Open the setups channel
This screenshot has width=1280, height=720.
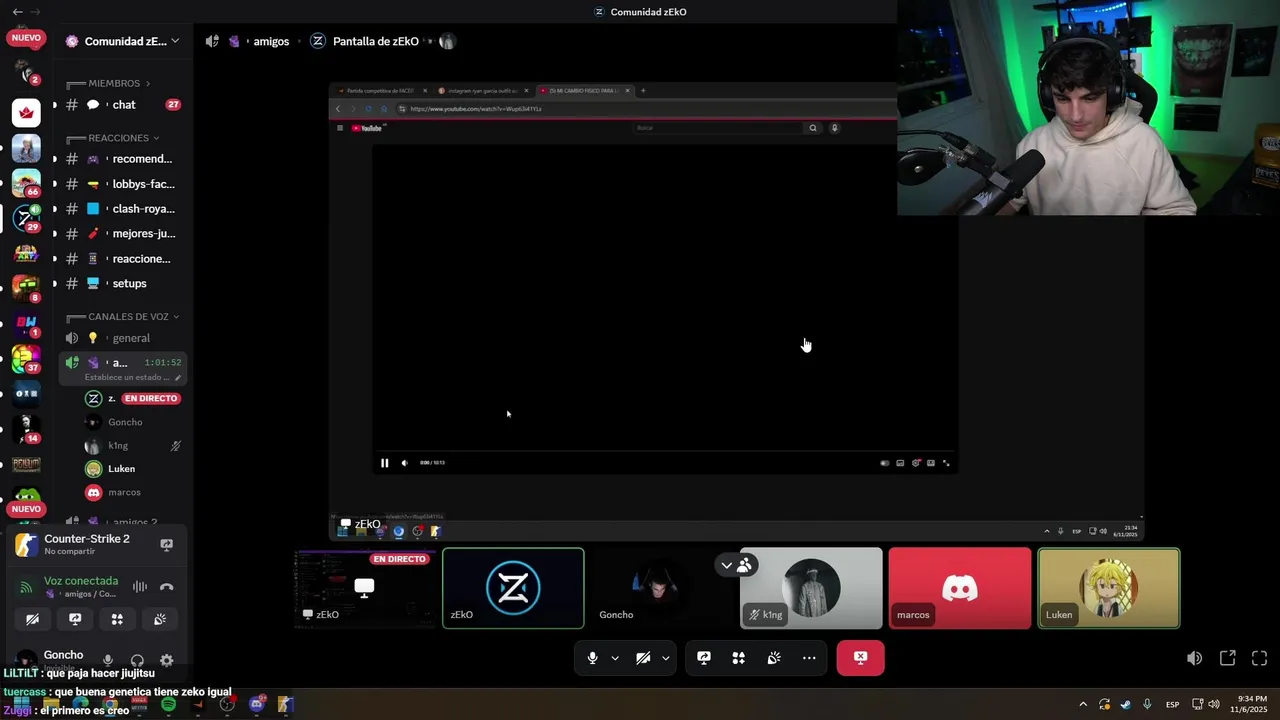(123, 284)
